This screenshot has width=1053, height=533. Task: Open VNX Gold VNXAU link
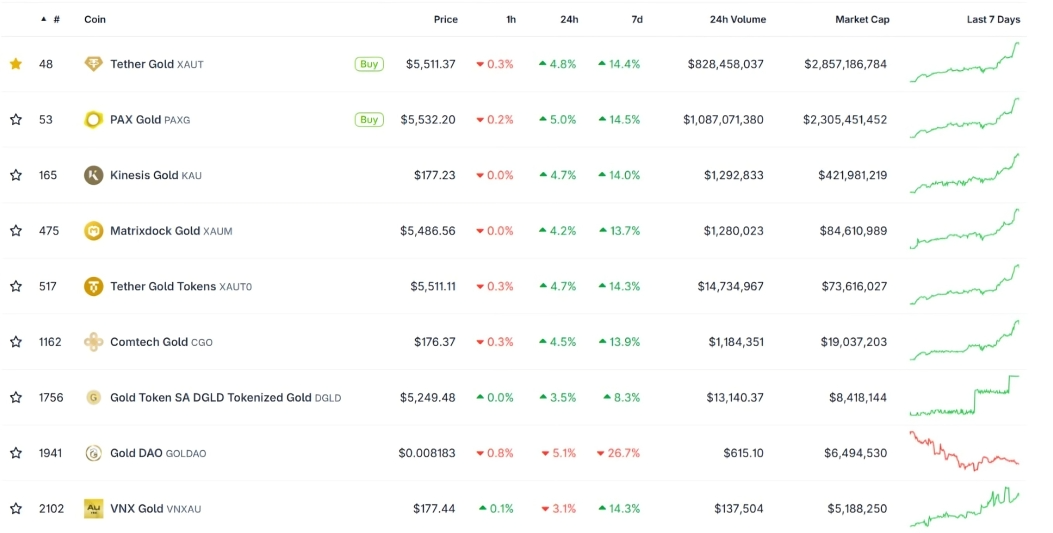(x=155, y=508)
